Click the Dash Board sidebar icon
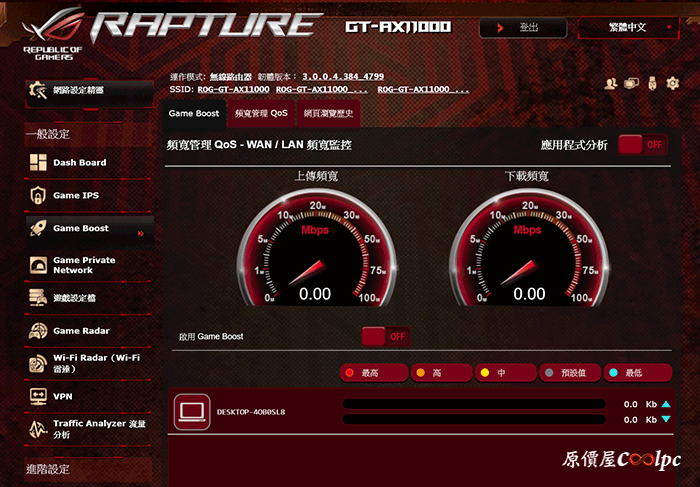This screenshot has height=487, width=700. (x=38, y=162)
